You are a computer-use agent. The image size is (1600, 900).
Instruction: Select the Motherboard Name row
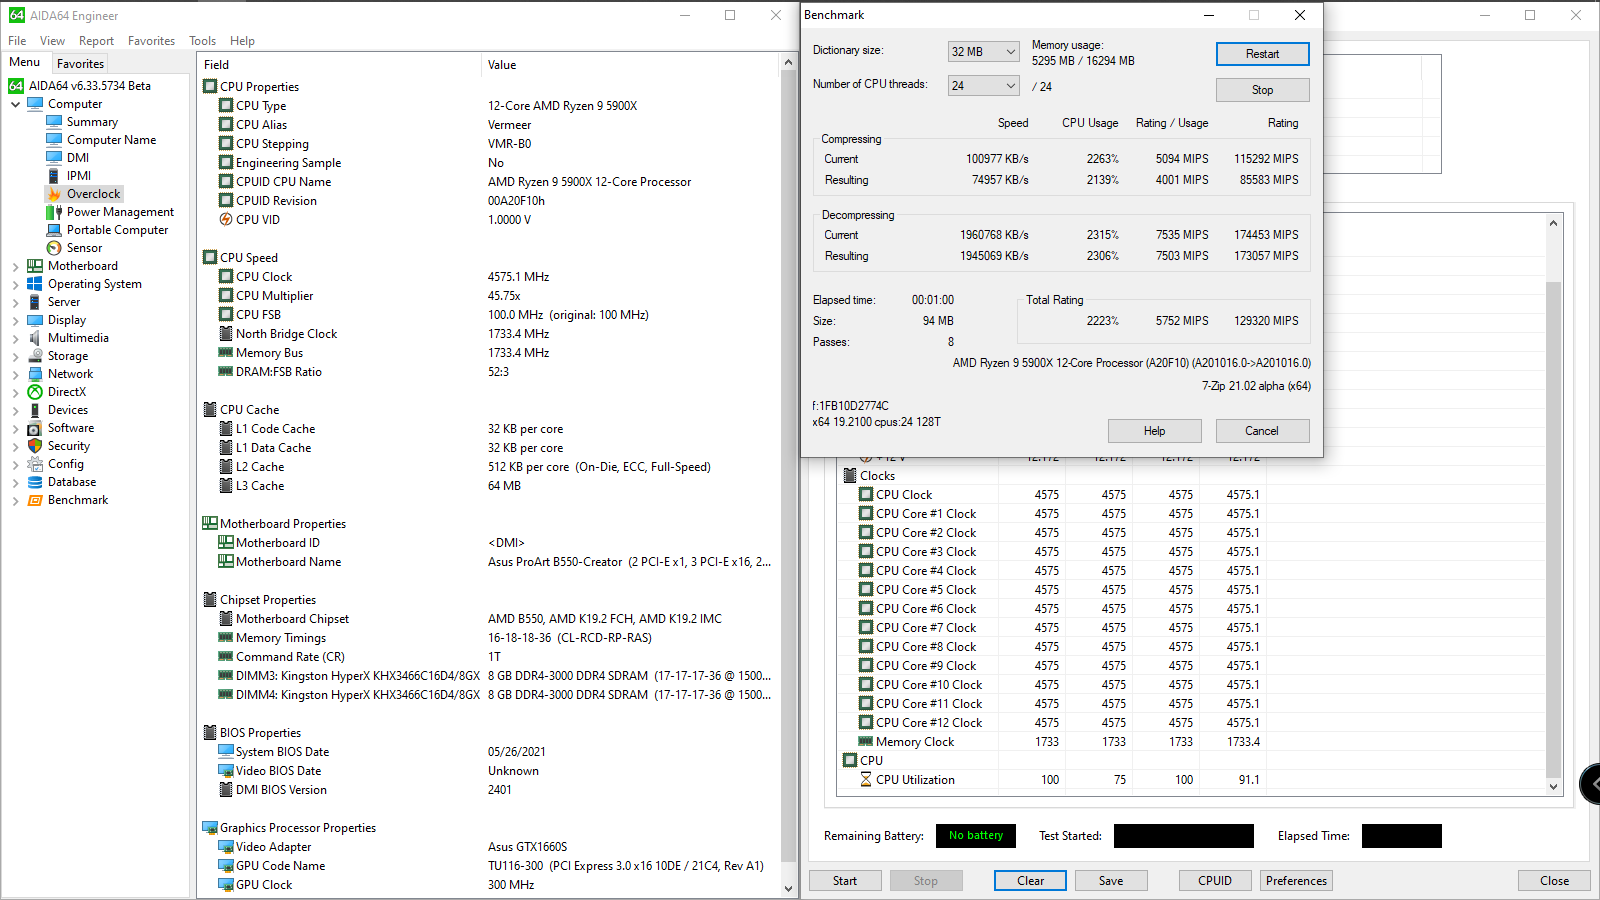(x=488, y=562)
